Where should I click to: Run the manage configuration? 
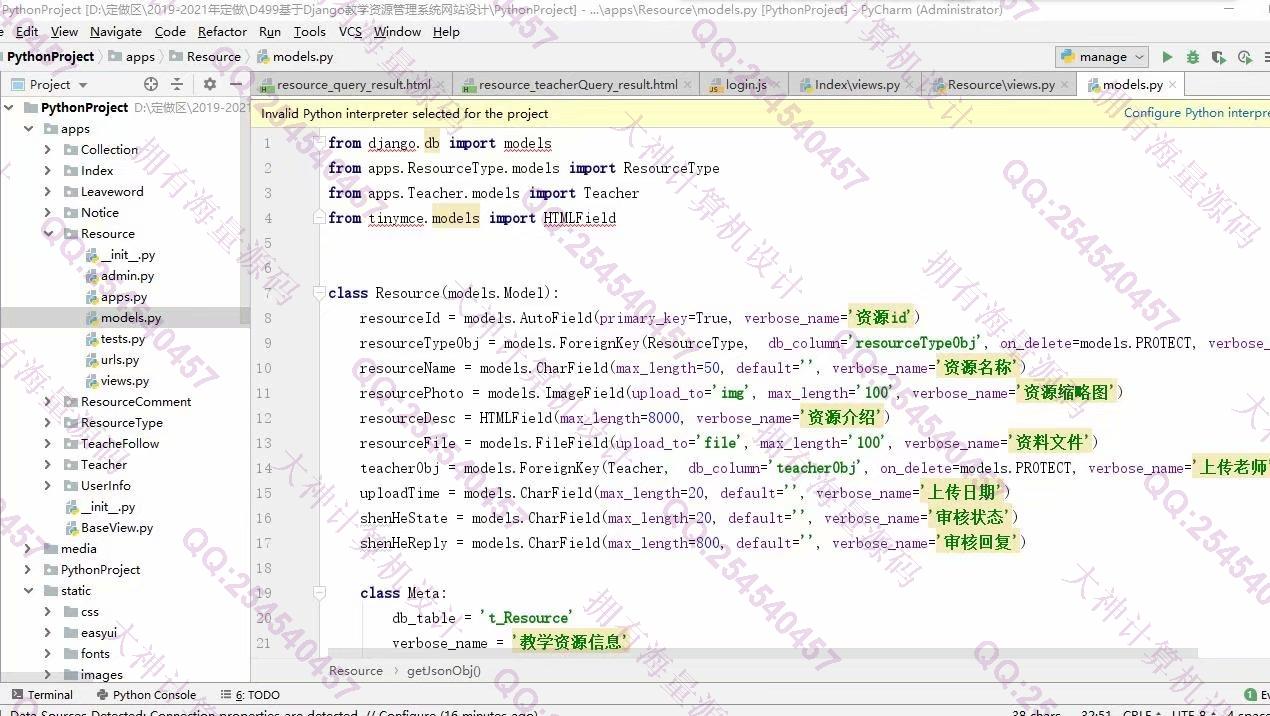click(x=1167, y=57)
